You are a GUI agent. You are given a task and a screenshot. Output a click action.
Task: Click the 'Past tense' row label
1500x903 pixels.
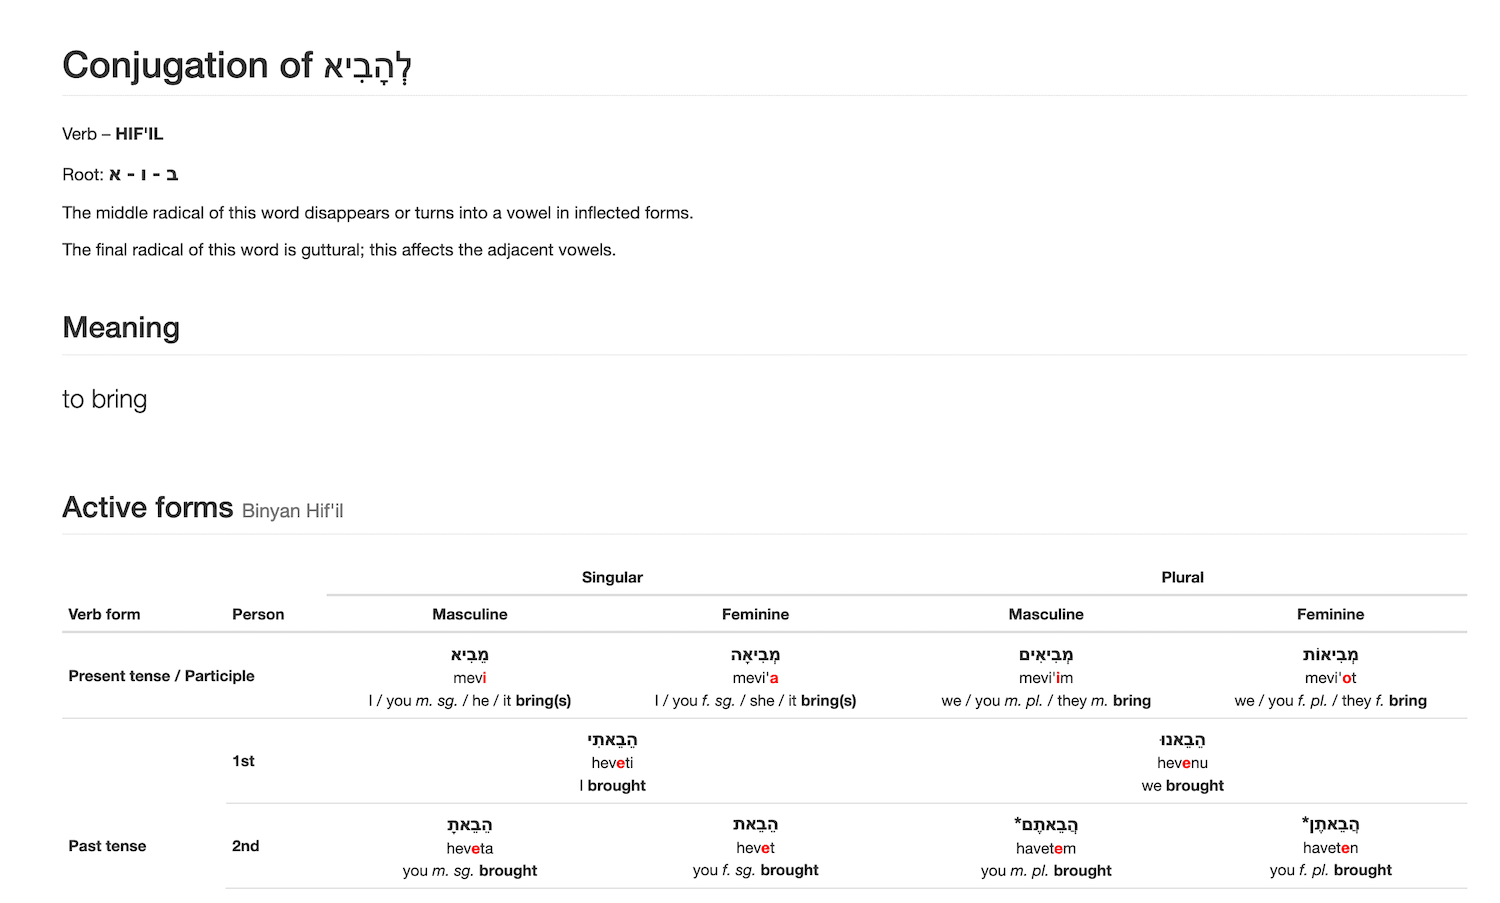(x=107, y=846)
